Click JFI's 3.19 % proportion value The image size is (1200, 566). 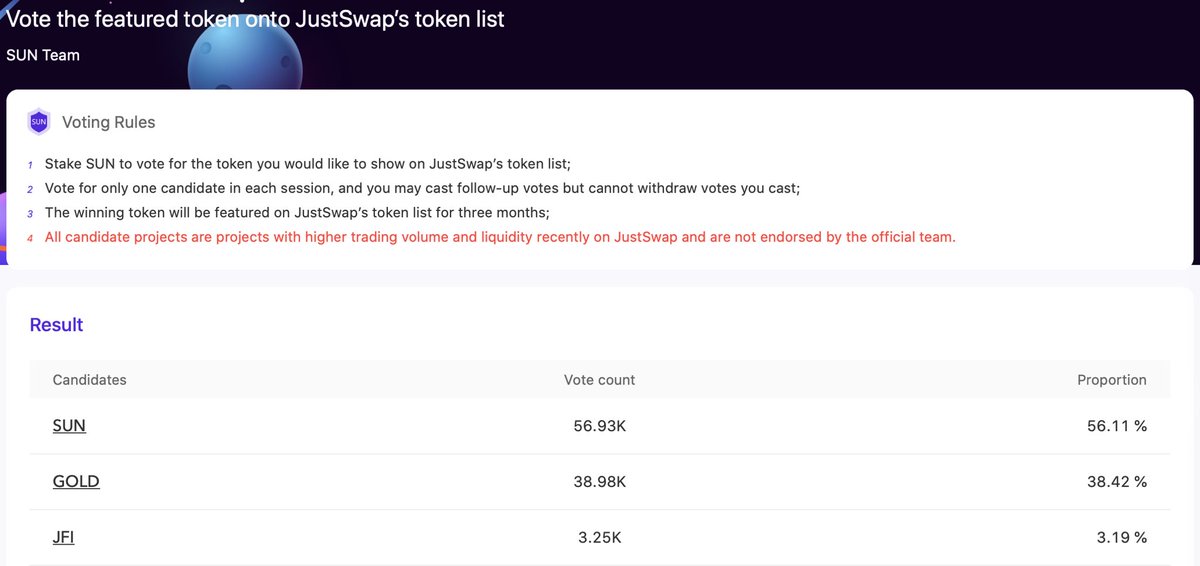tap(1122, 538)
